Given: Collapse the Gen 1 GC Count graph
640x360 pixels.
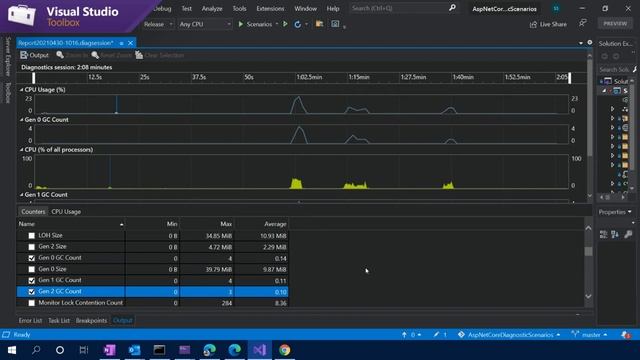Looking at the screenshot, I should pyautogui.click(x=22, y=195).
